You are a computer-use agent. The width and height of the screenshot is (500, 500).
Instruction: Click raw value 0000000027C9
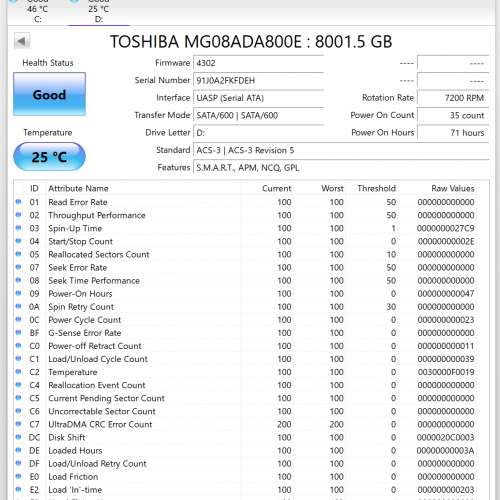coord(446,228)
